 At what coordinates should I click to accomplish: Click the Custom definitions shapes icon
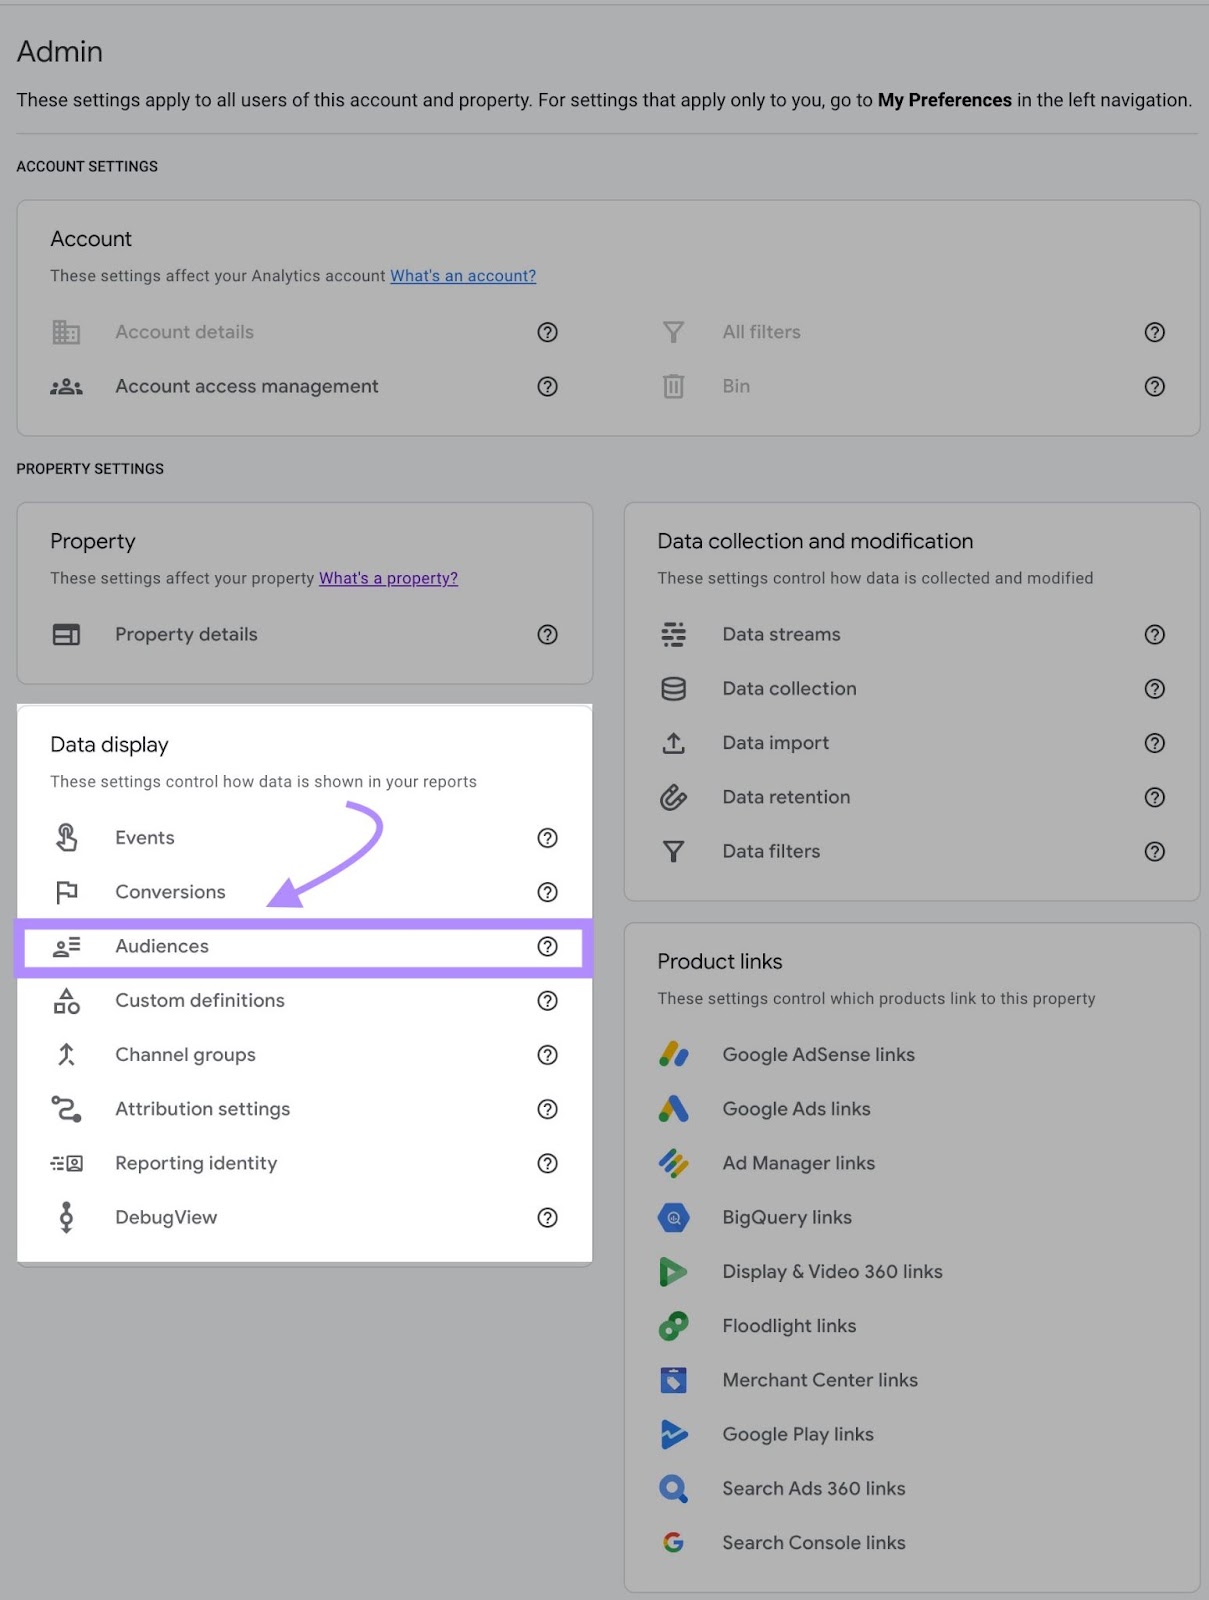point(66,1000)
